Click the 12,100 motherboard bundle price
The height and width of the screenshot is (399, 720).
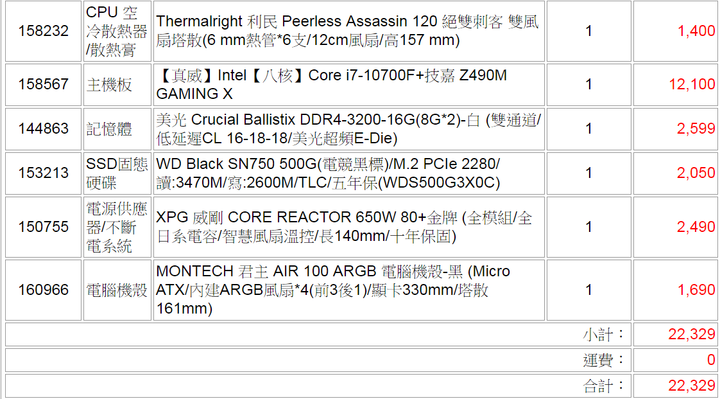tap(692, 84)
